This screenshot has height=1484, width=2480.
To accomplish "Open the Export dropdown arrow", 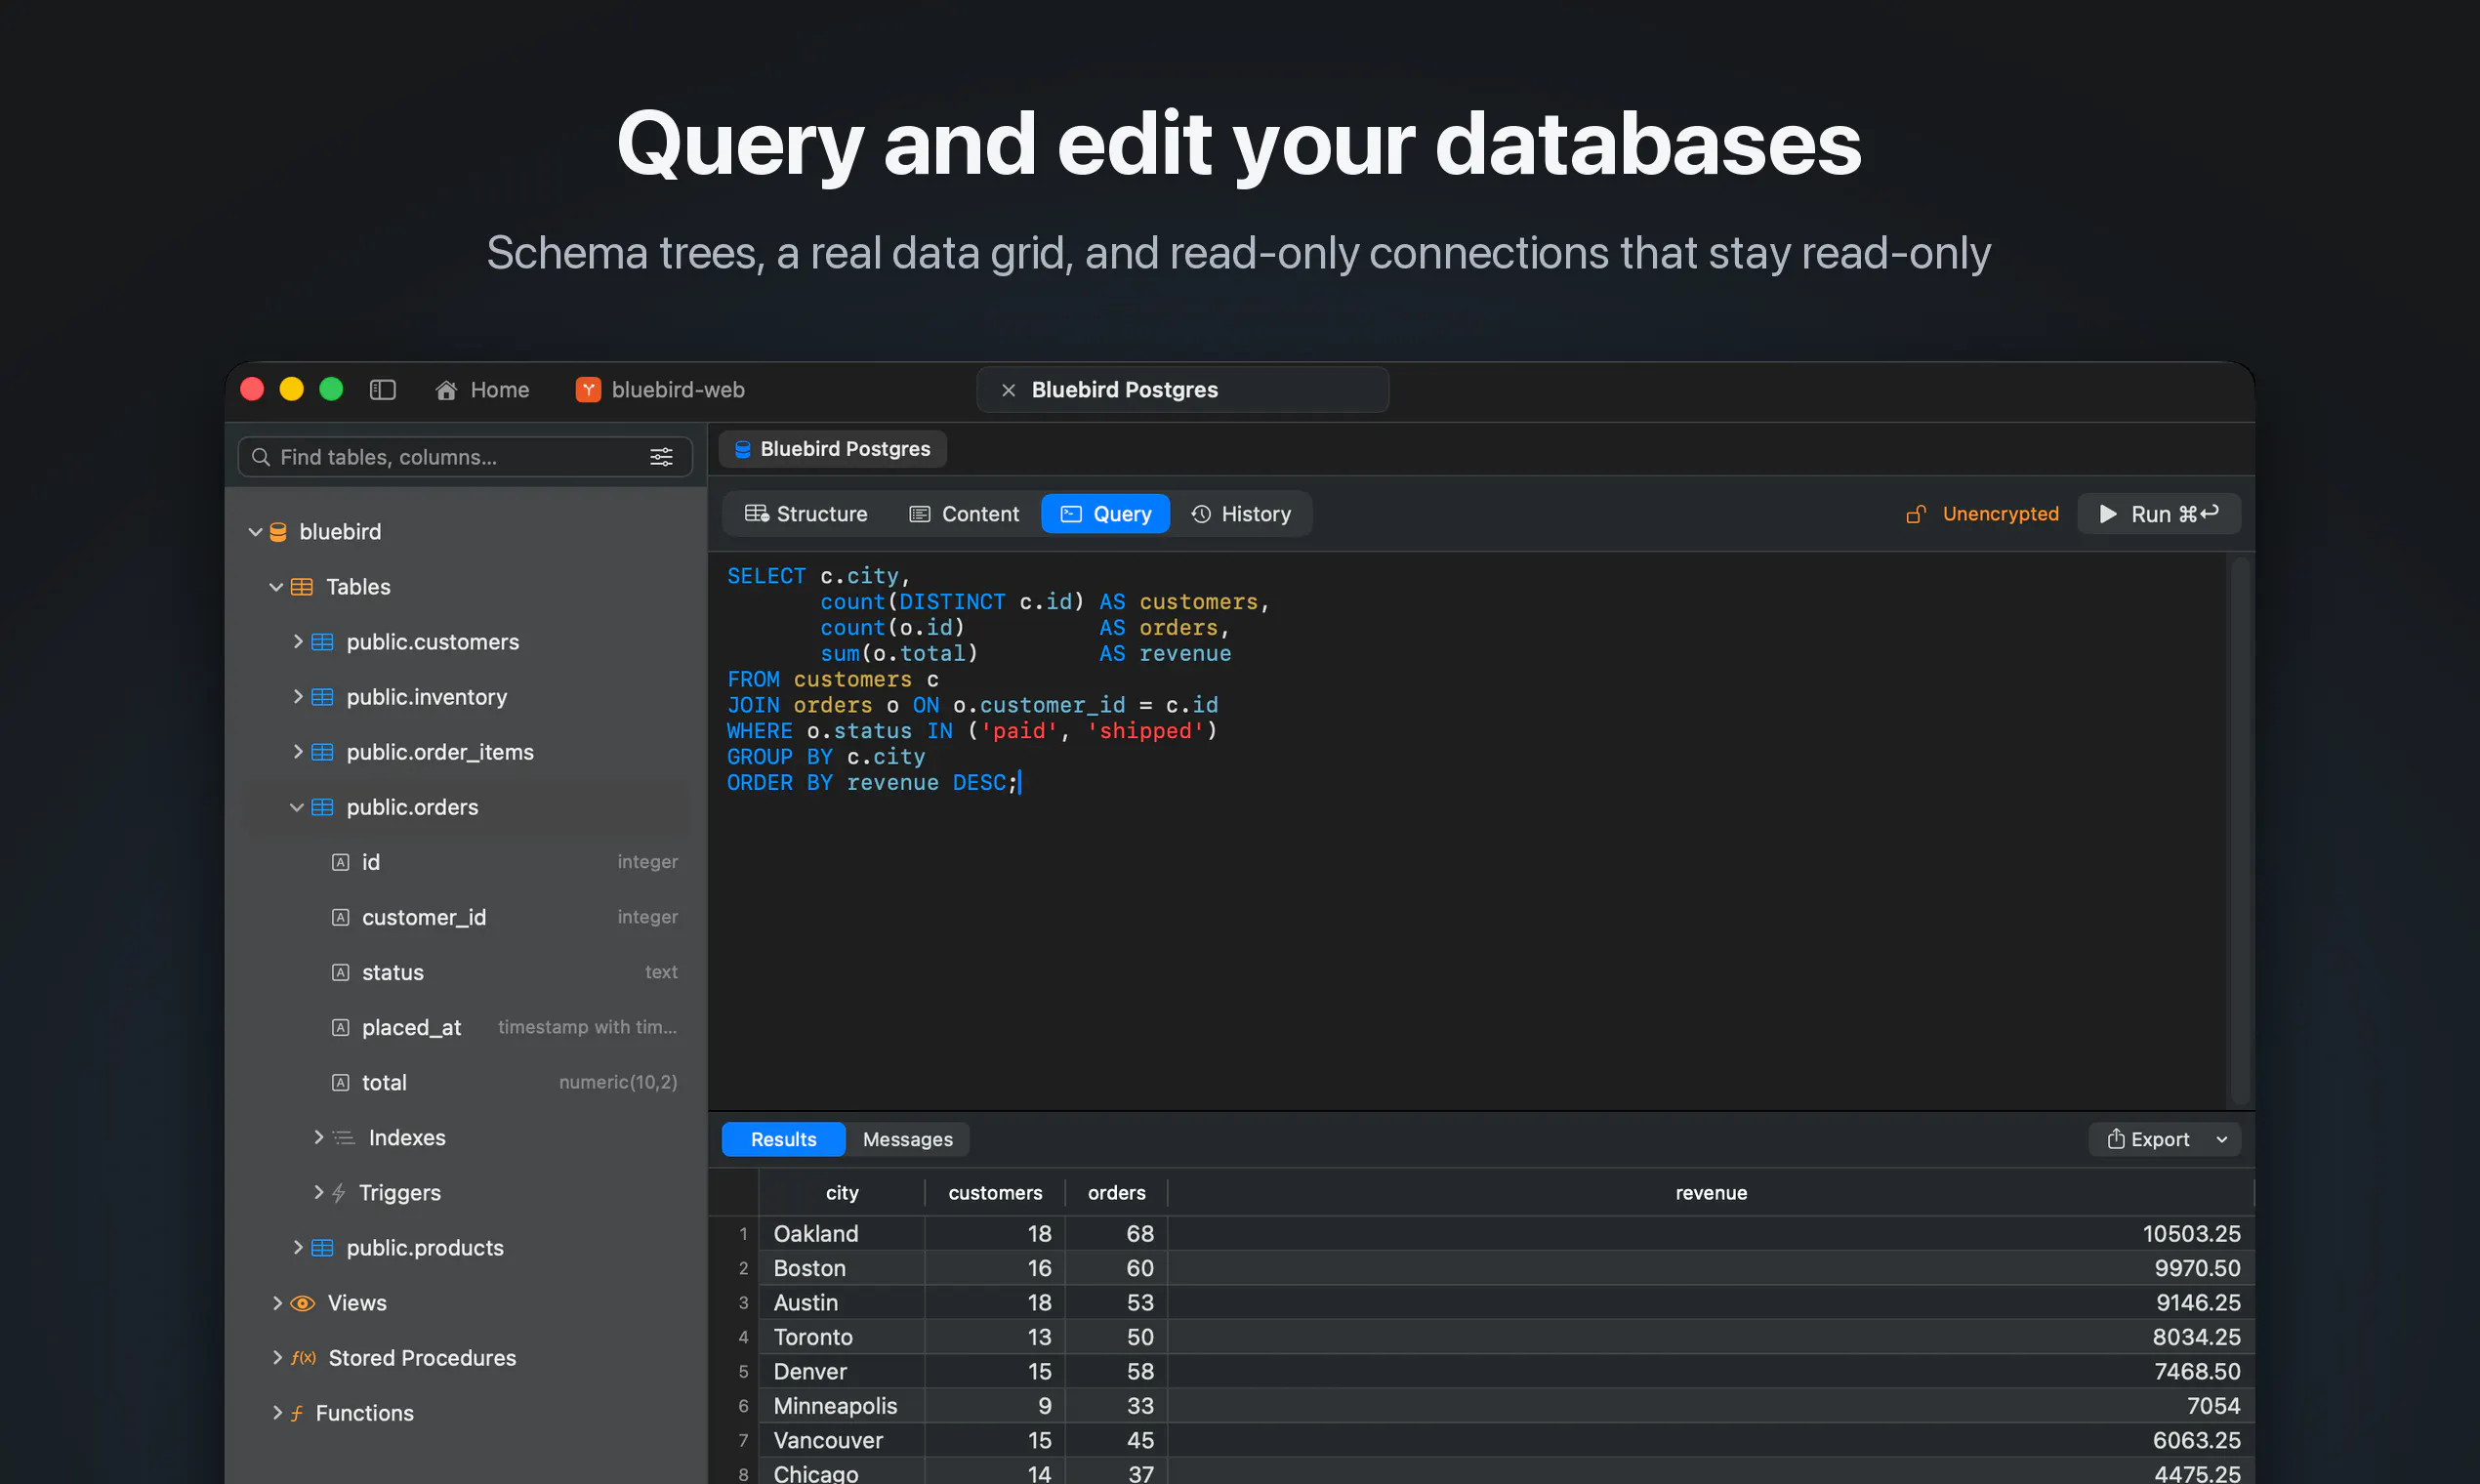I will (x=2221, y=1139).
